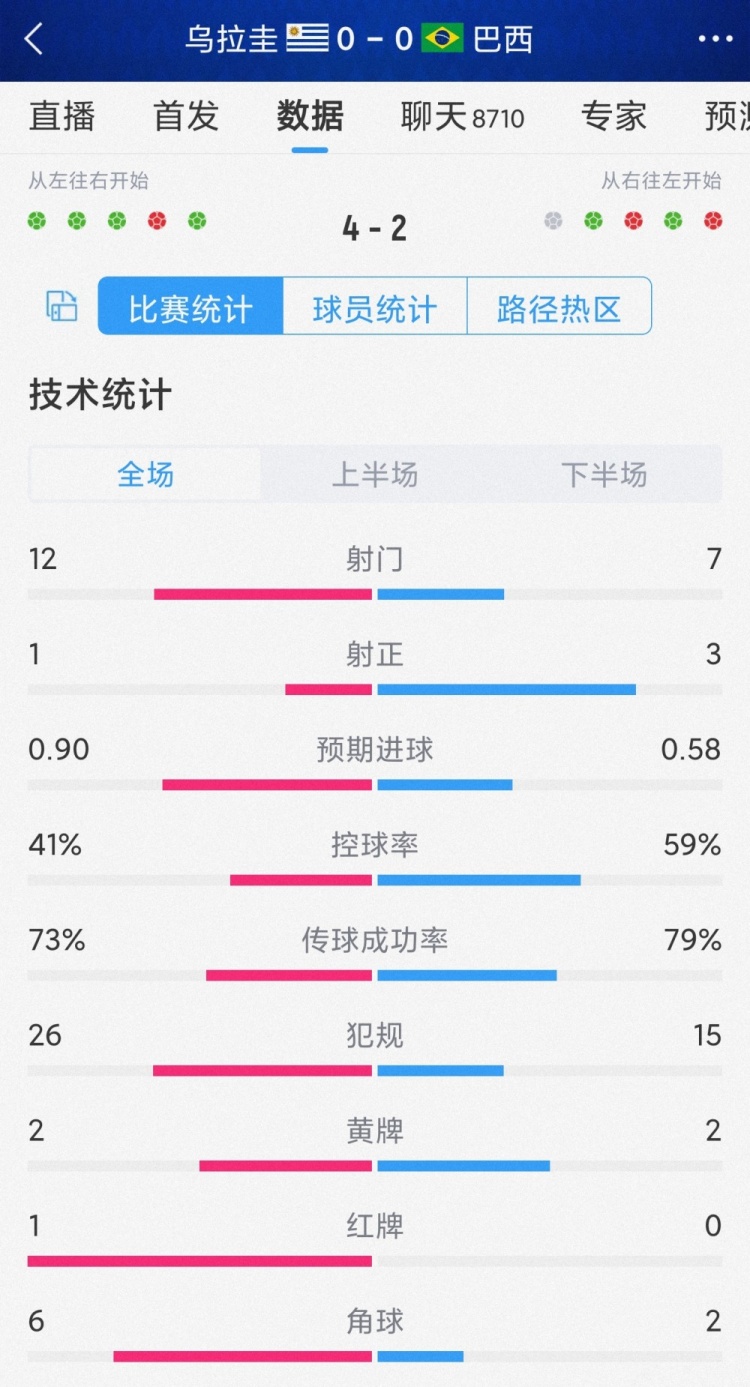The height and width of the screenshot is (1387, 750).
Task: Open the 聊天 chat tab
Action: 462,117
